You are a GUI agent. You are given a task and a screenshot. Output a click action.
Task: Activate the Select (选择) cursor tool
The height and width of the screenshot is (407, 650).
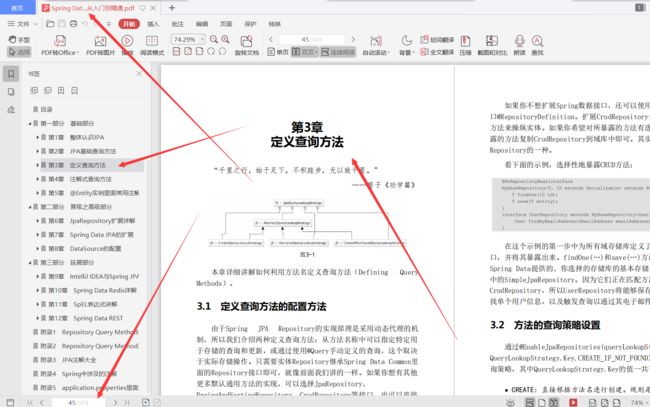(19, 52)
